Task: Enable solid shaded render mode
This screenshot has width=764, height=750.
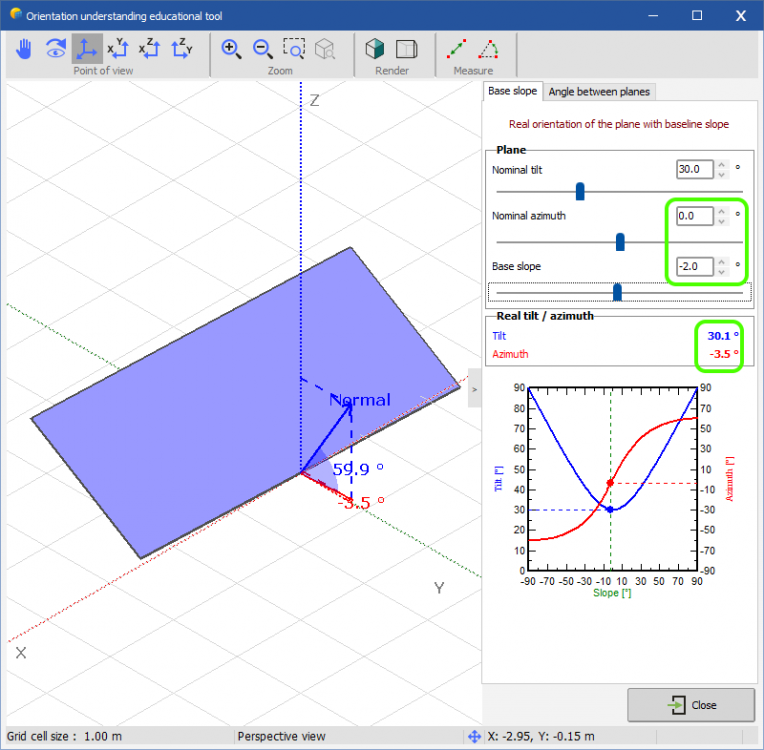Action: pyautogui.click(x=375, y=48)
